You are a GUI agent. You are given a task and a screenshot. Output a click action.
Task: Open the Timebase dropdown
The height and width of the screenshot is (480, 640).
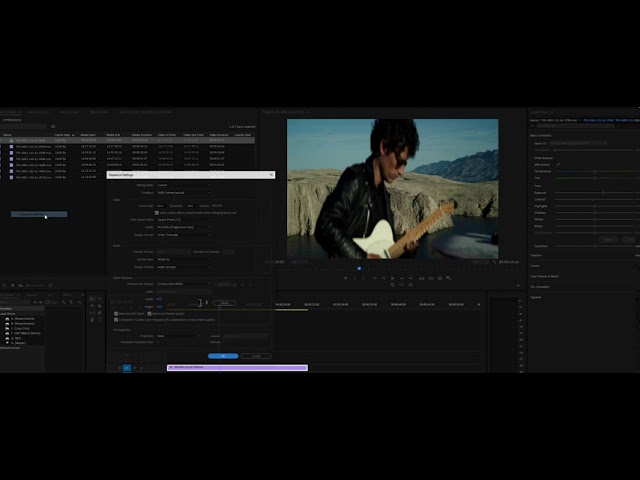(182, 191)
